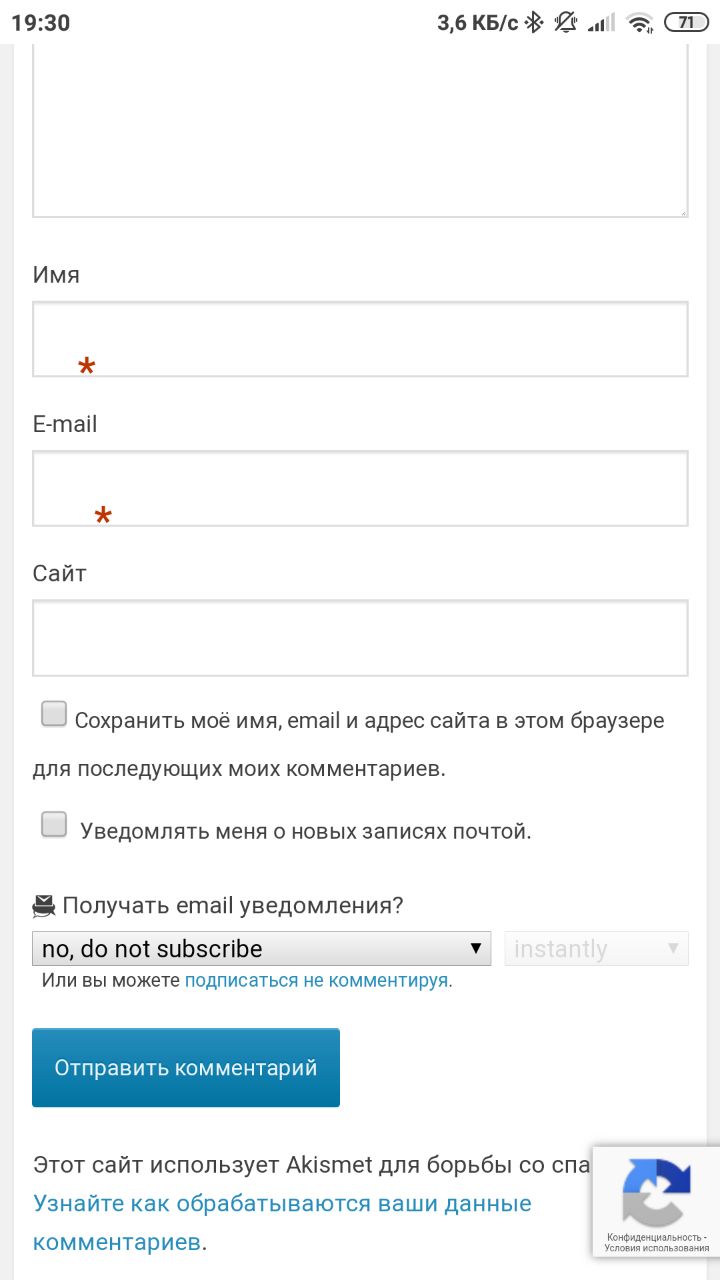The width and height of the screenshot is (720, 1280).
Task: Open the подписаться не комментируя link
Action: point(316,981)
